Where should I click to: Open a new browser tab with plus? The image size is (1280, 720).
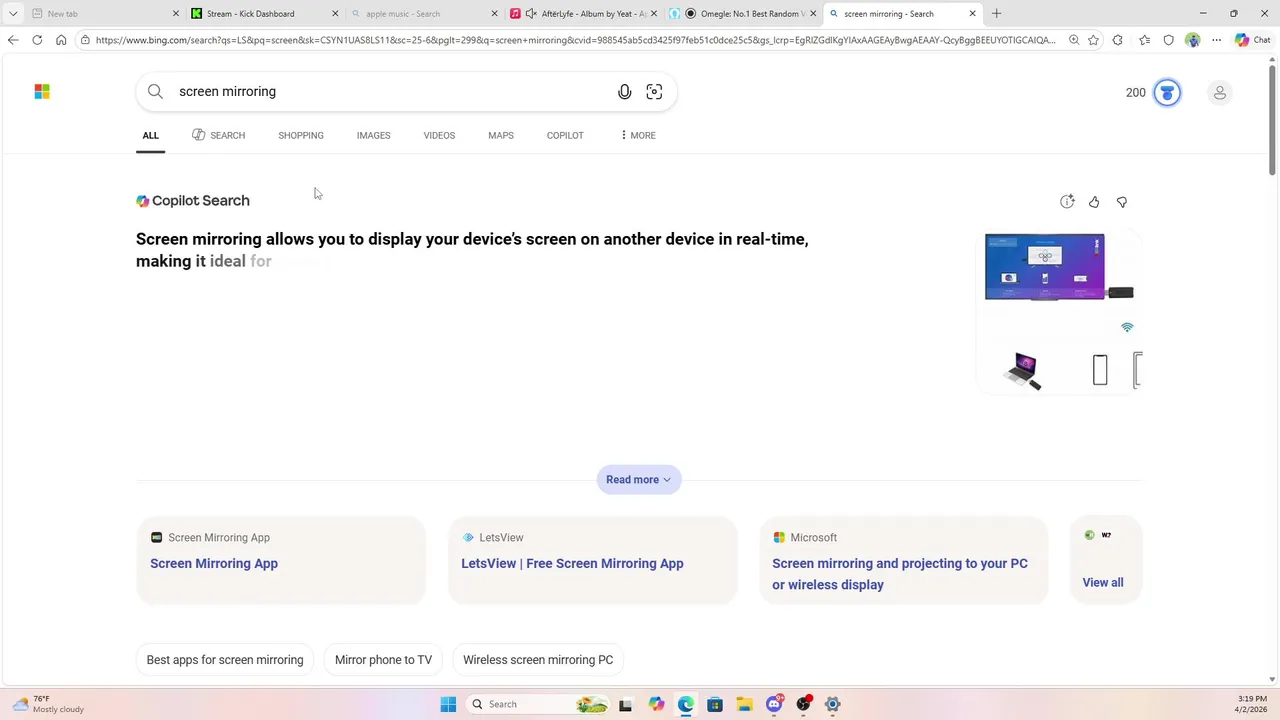pos(996,13)
